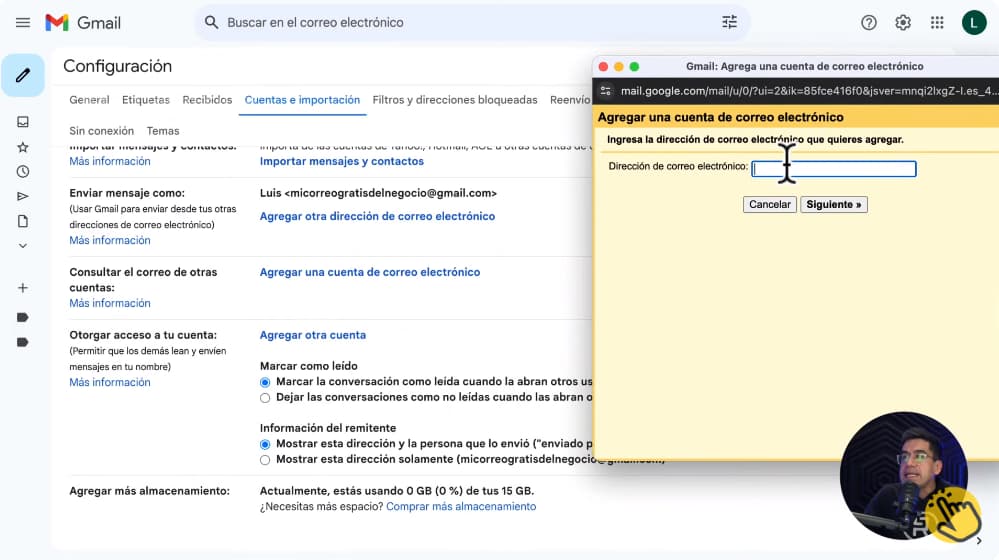999x560 pixels.
Task: Show side panel arrow at bottom right
Action: click(x=979, y=541)
